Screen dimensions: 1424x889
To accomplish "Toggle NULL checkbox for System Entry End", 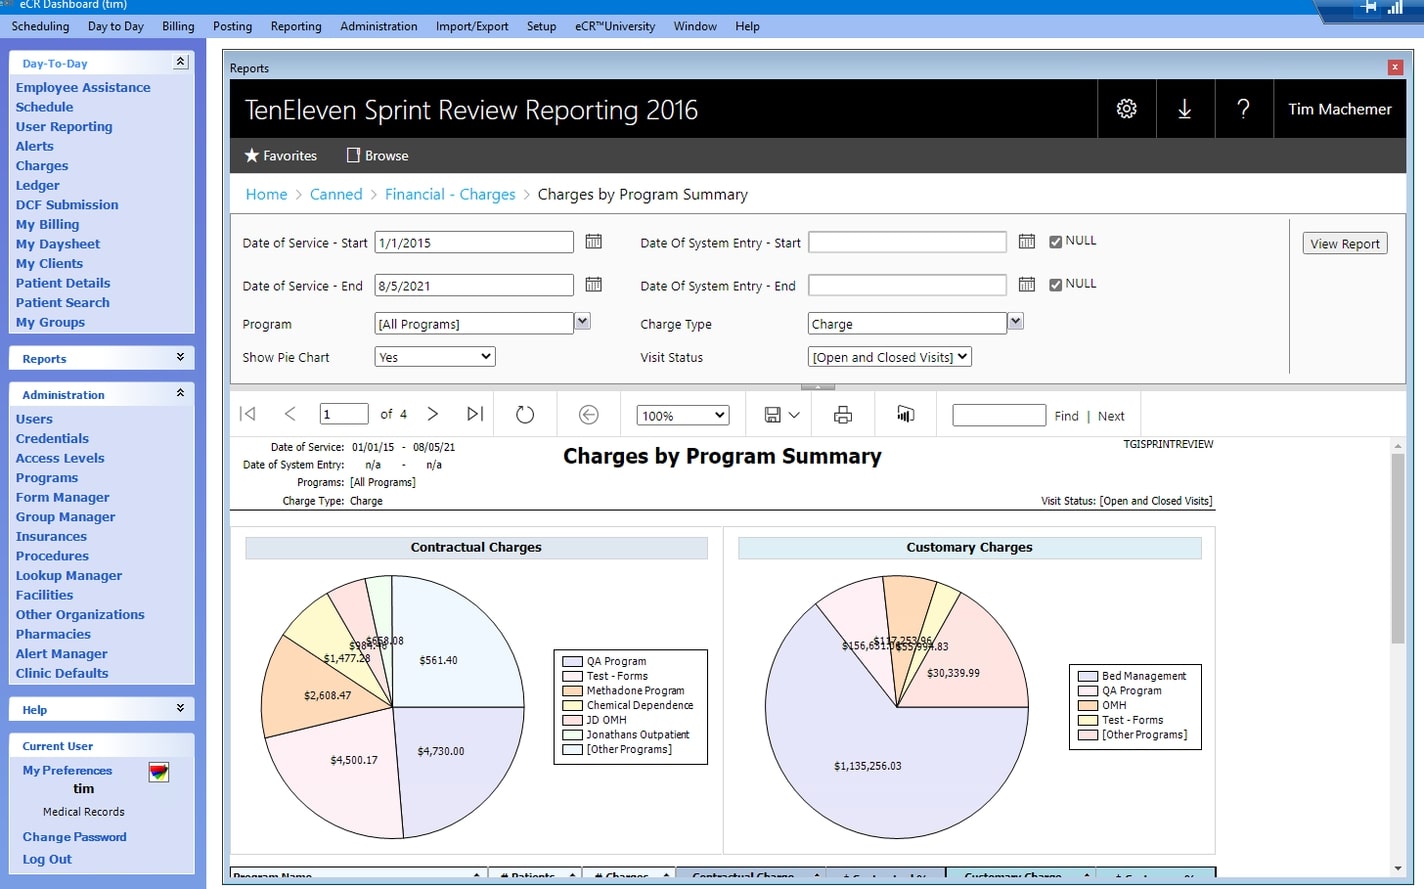I will point(1055,284).
